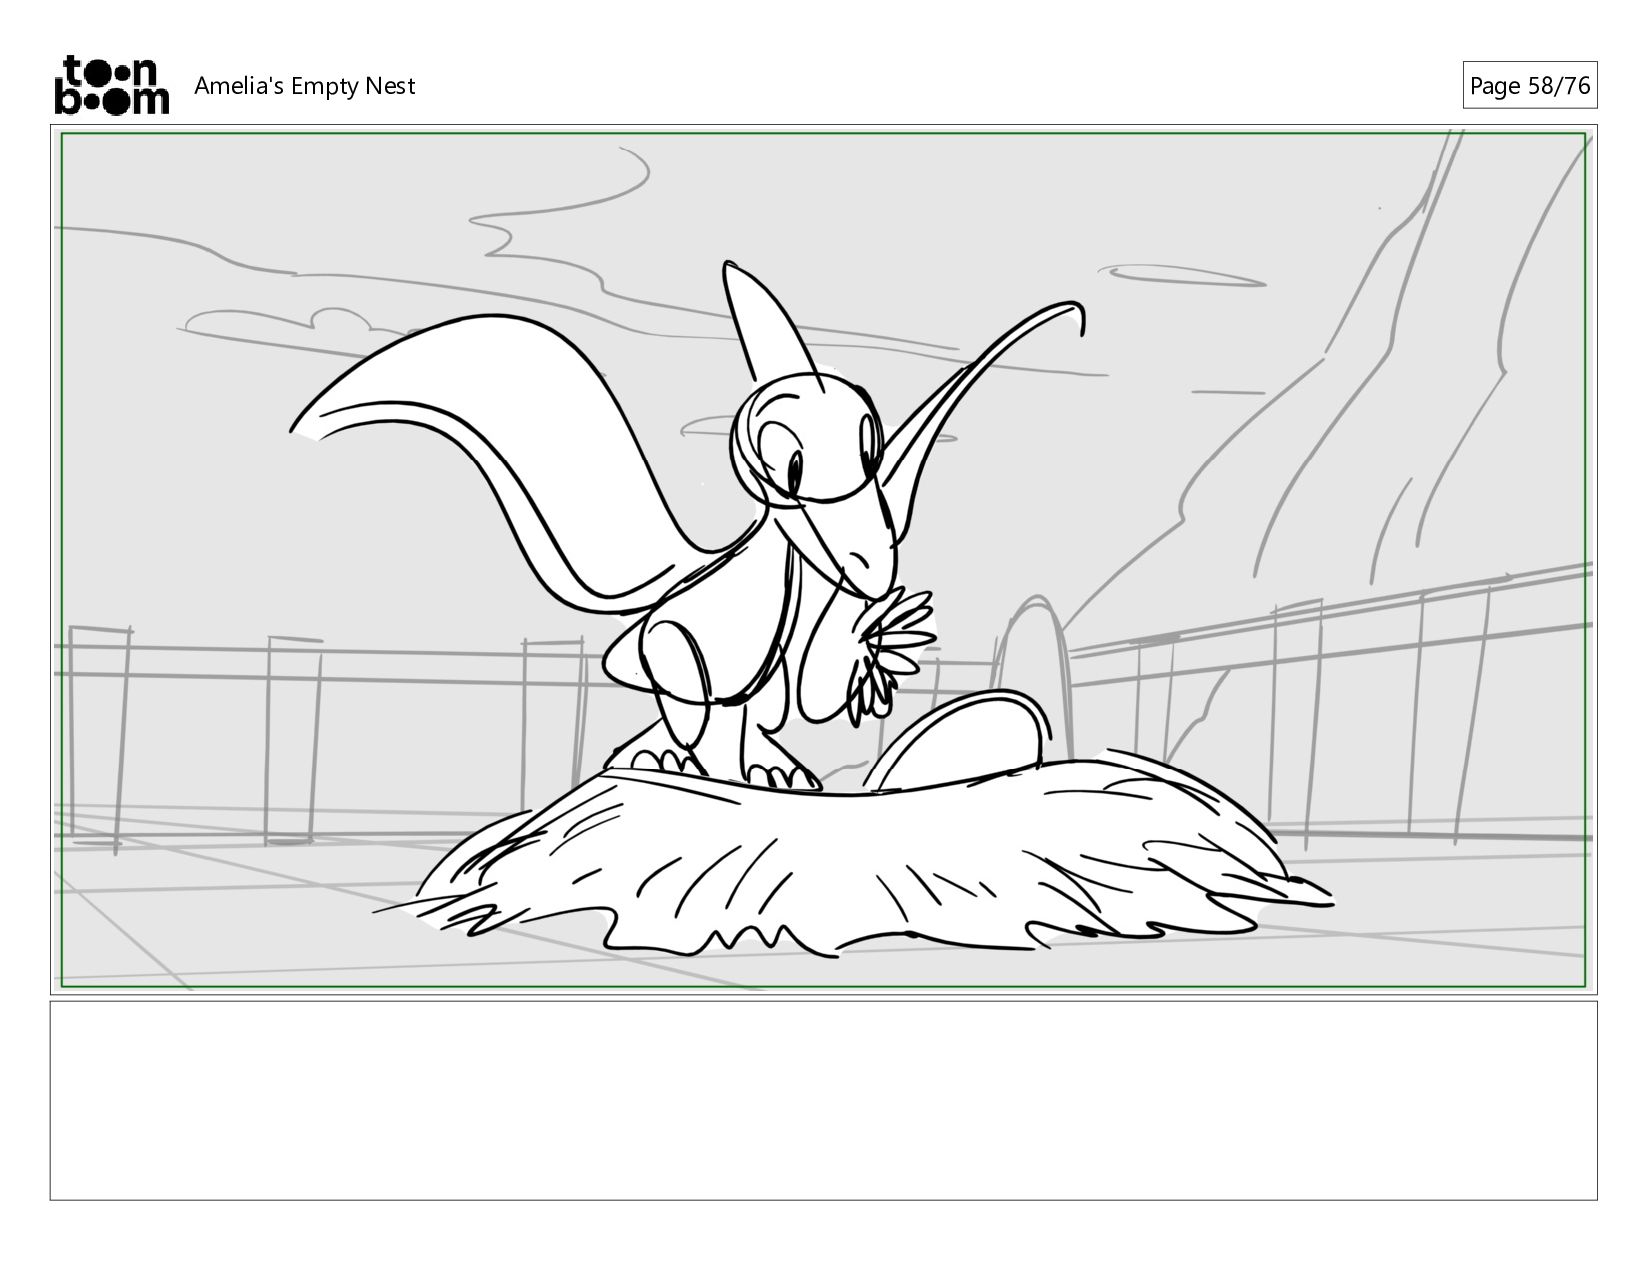
Task: Select the title "Amelia's Empty Nest"
Action: (x=304, y=86)
